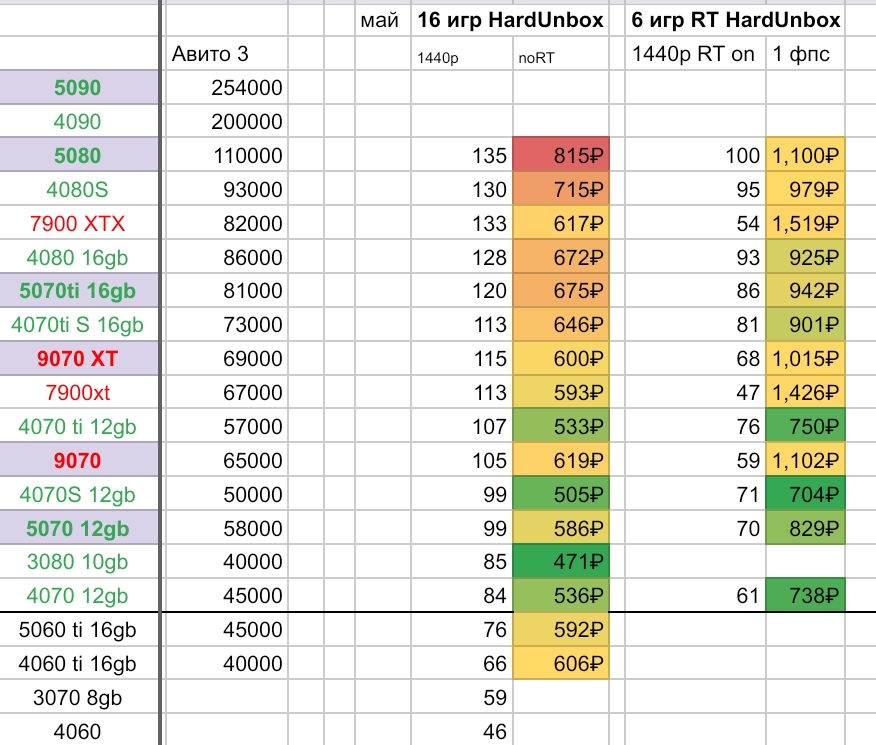Click the 672₽ cost cell
This screenshot has width=876, height=745.
coord(561,257)
